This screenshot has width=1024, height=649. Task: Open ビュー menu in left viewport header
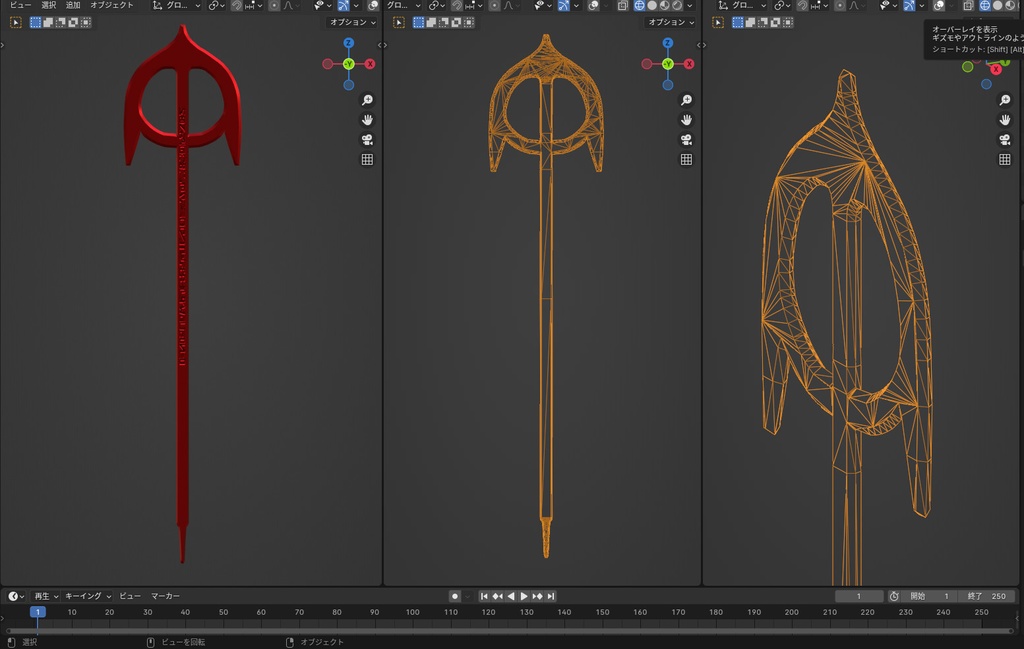[x=20, y=5]
